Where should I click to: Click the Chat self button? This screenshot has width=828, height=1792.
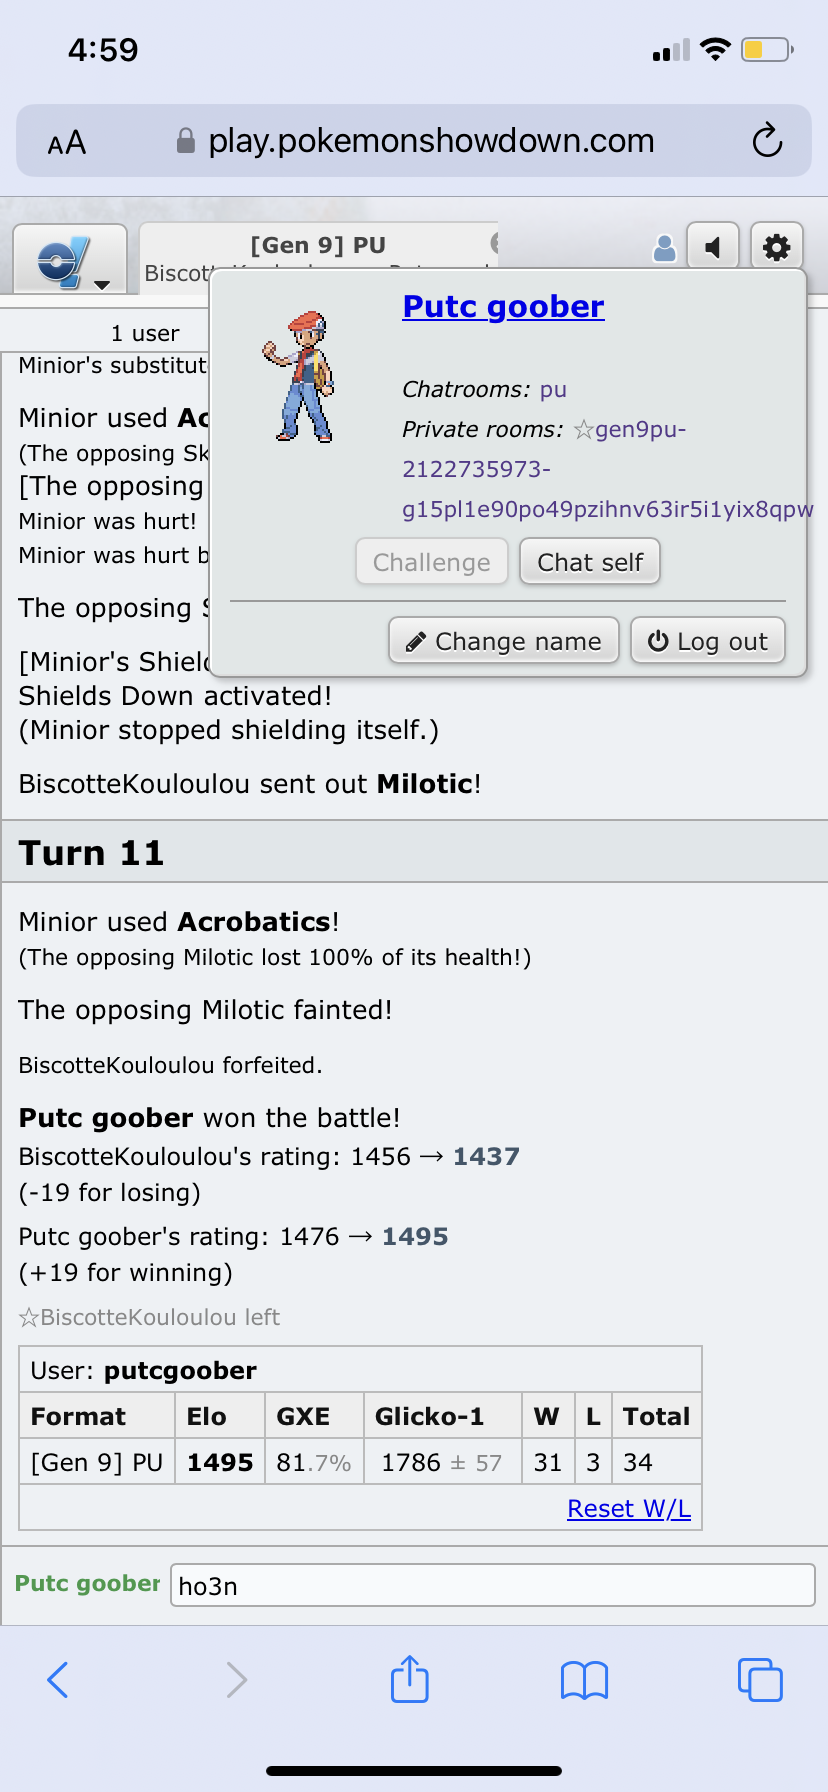pos(590,562)
